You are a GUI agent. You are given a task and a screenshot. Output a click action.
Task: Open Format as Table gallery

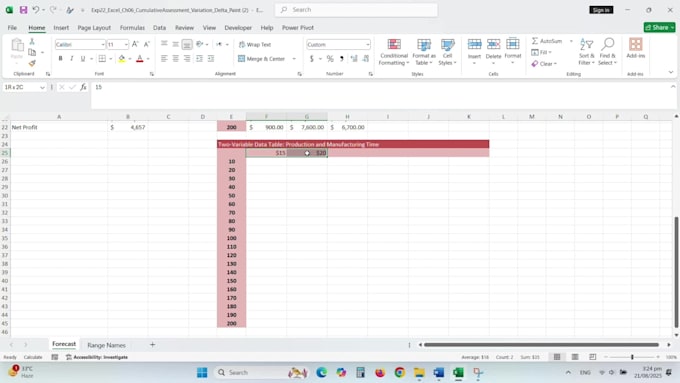coord(424,52)
